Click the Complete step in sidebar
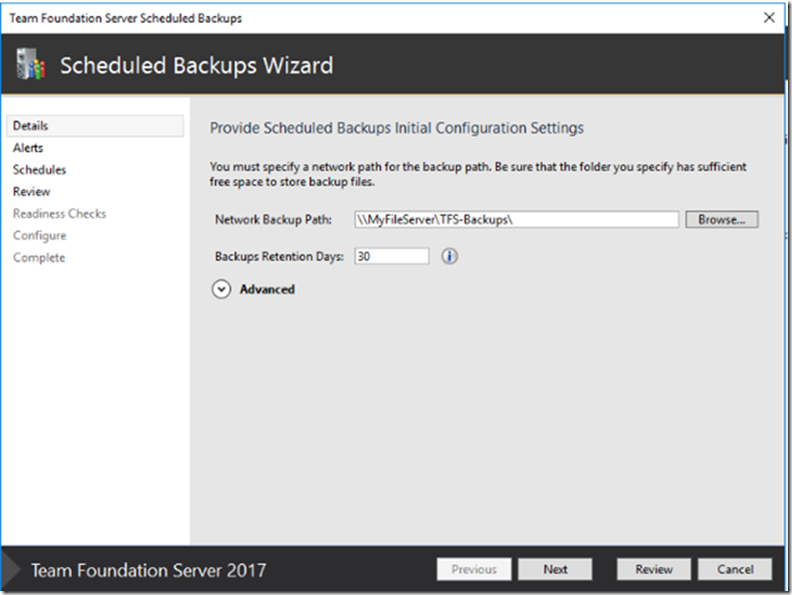792x595 pixels. (x=39, y=258)
